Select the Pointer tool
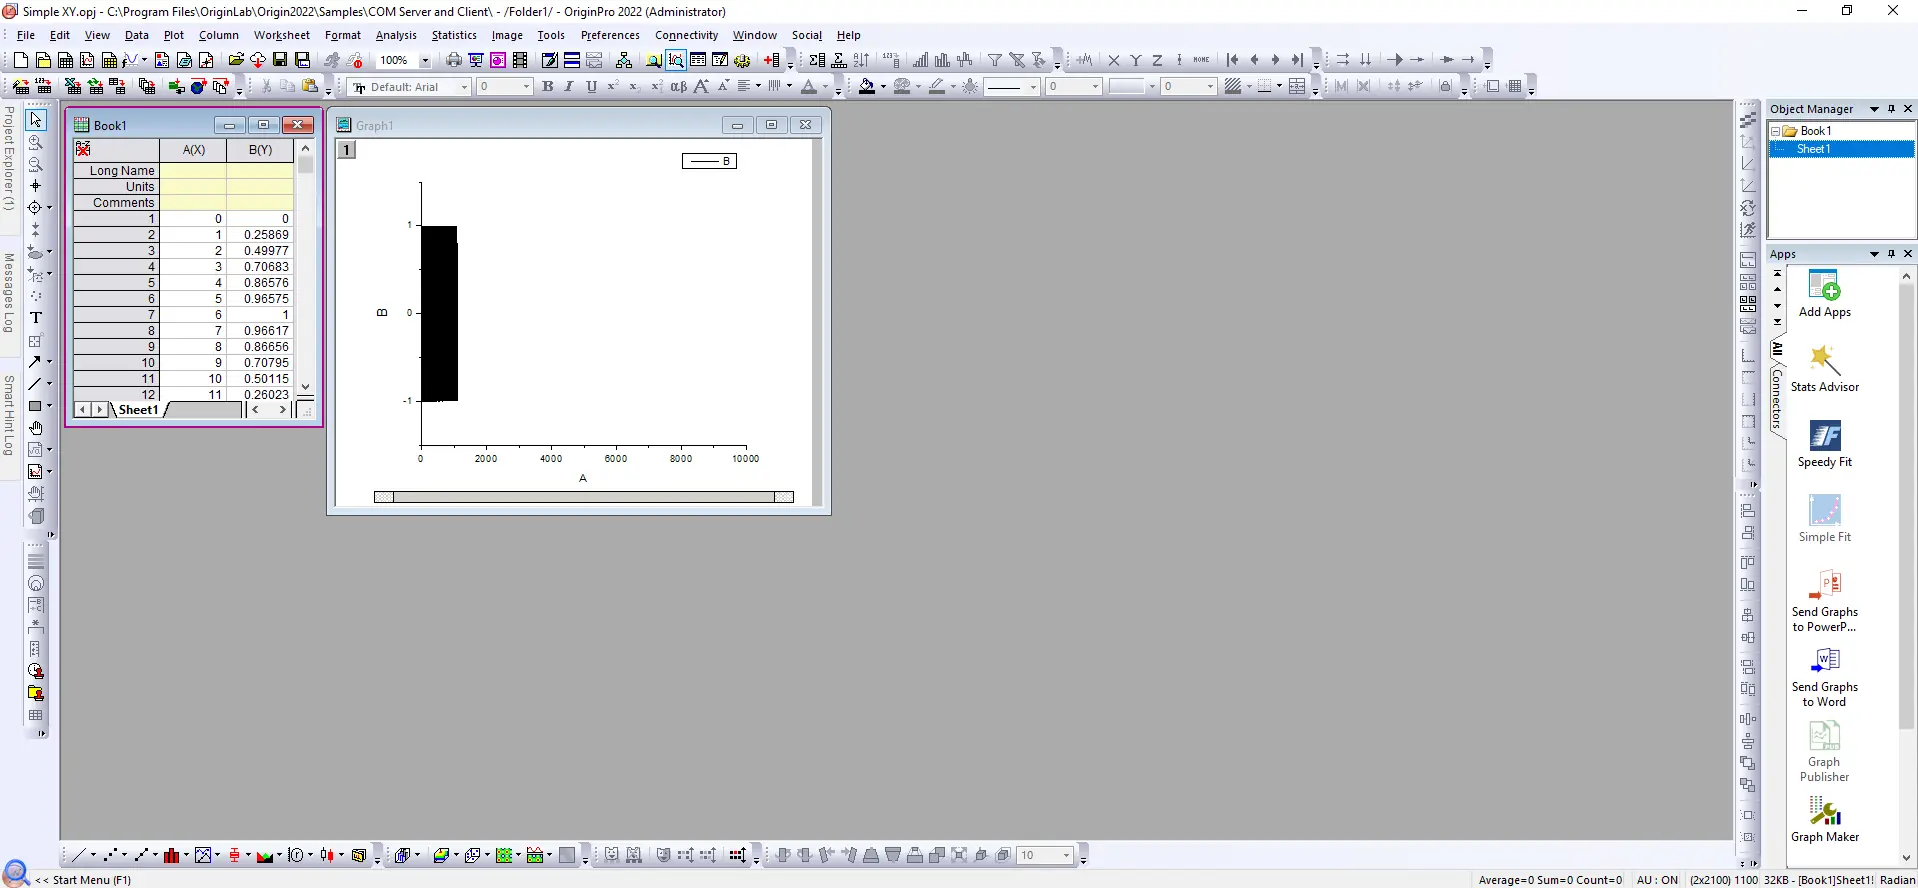 [36, 120]
